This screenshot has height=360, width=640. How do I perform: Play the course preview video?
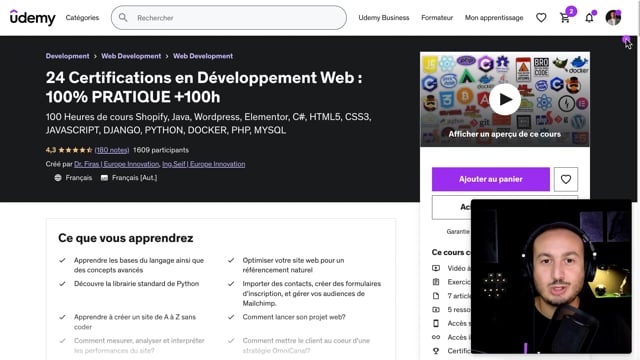point(505,99)
